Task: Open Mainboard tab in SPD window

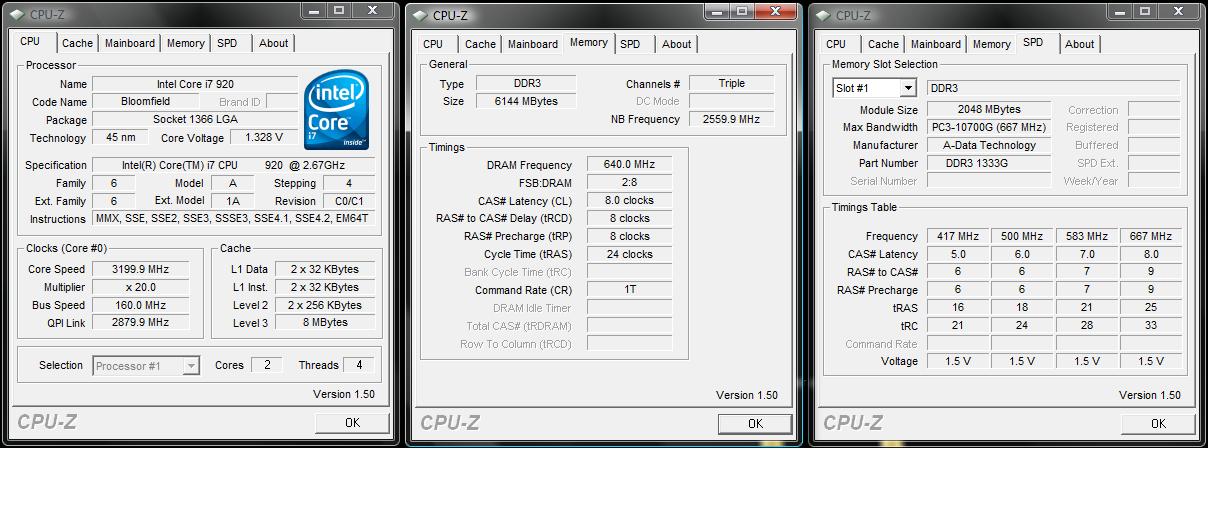Action: coord(936,44)
